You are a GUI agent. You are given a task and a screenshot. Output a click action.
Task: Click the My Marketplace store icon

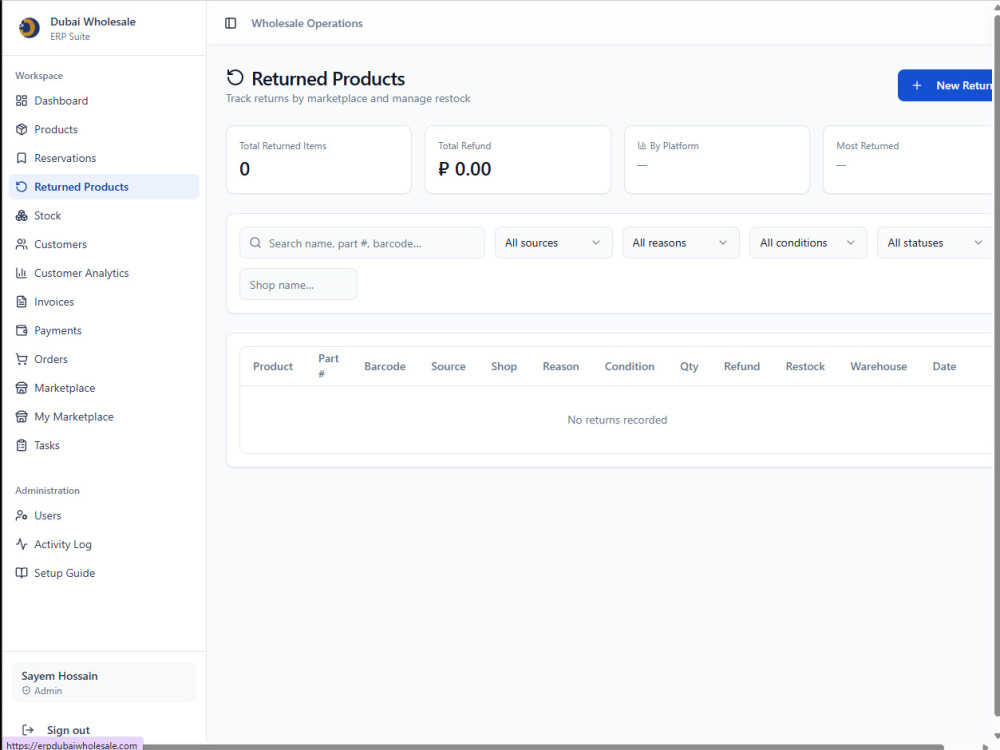tap(22, 416)
